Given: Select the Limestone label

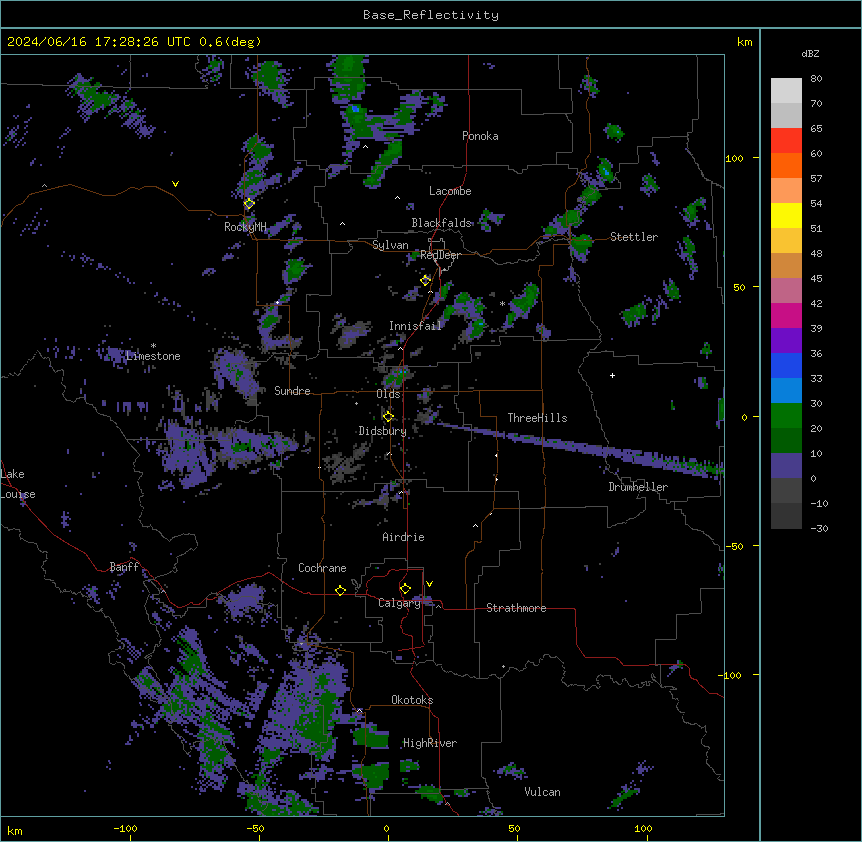Looking at the screenshot, I should pyautogui.click(x=153, y=356).
